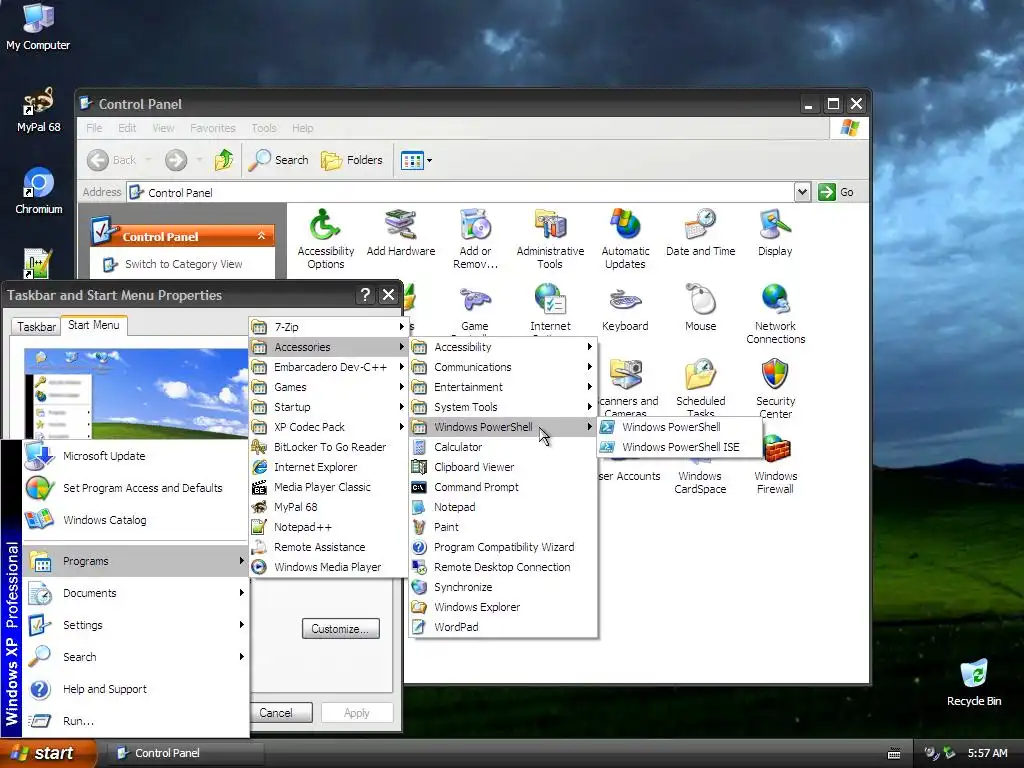Open Windows Catalog in Start menu
1024x768 pixels.
[x=136, y=520]
